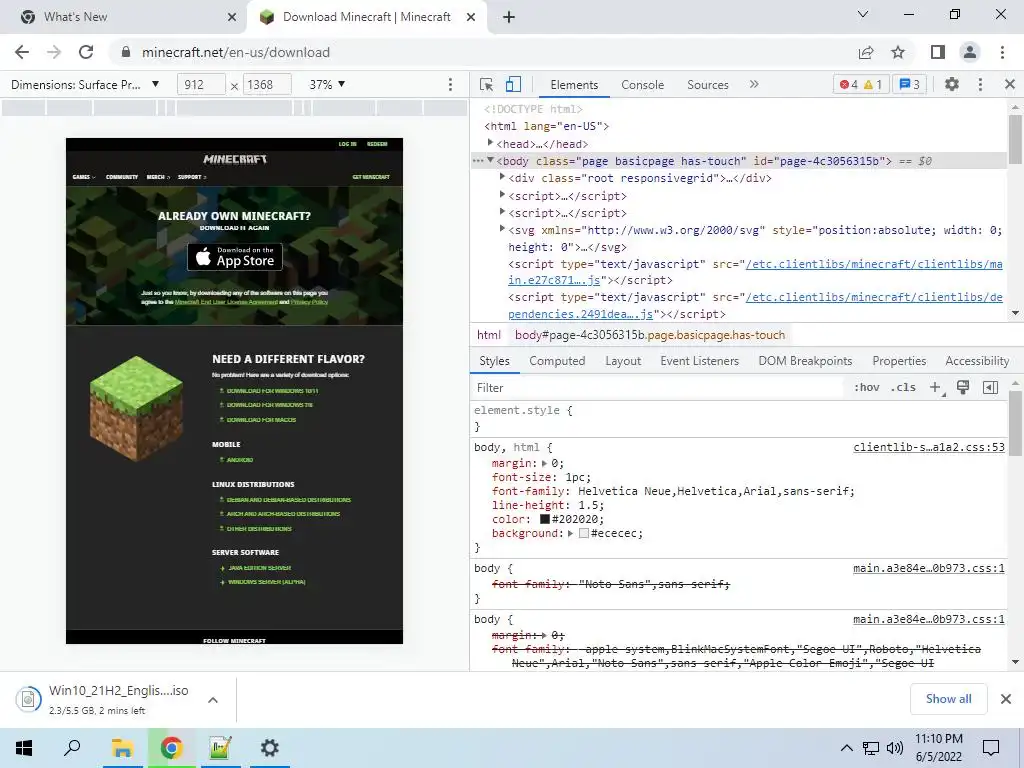
Task: Click the 912 width input
Action: click(201, 84)
